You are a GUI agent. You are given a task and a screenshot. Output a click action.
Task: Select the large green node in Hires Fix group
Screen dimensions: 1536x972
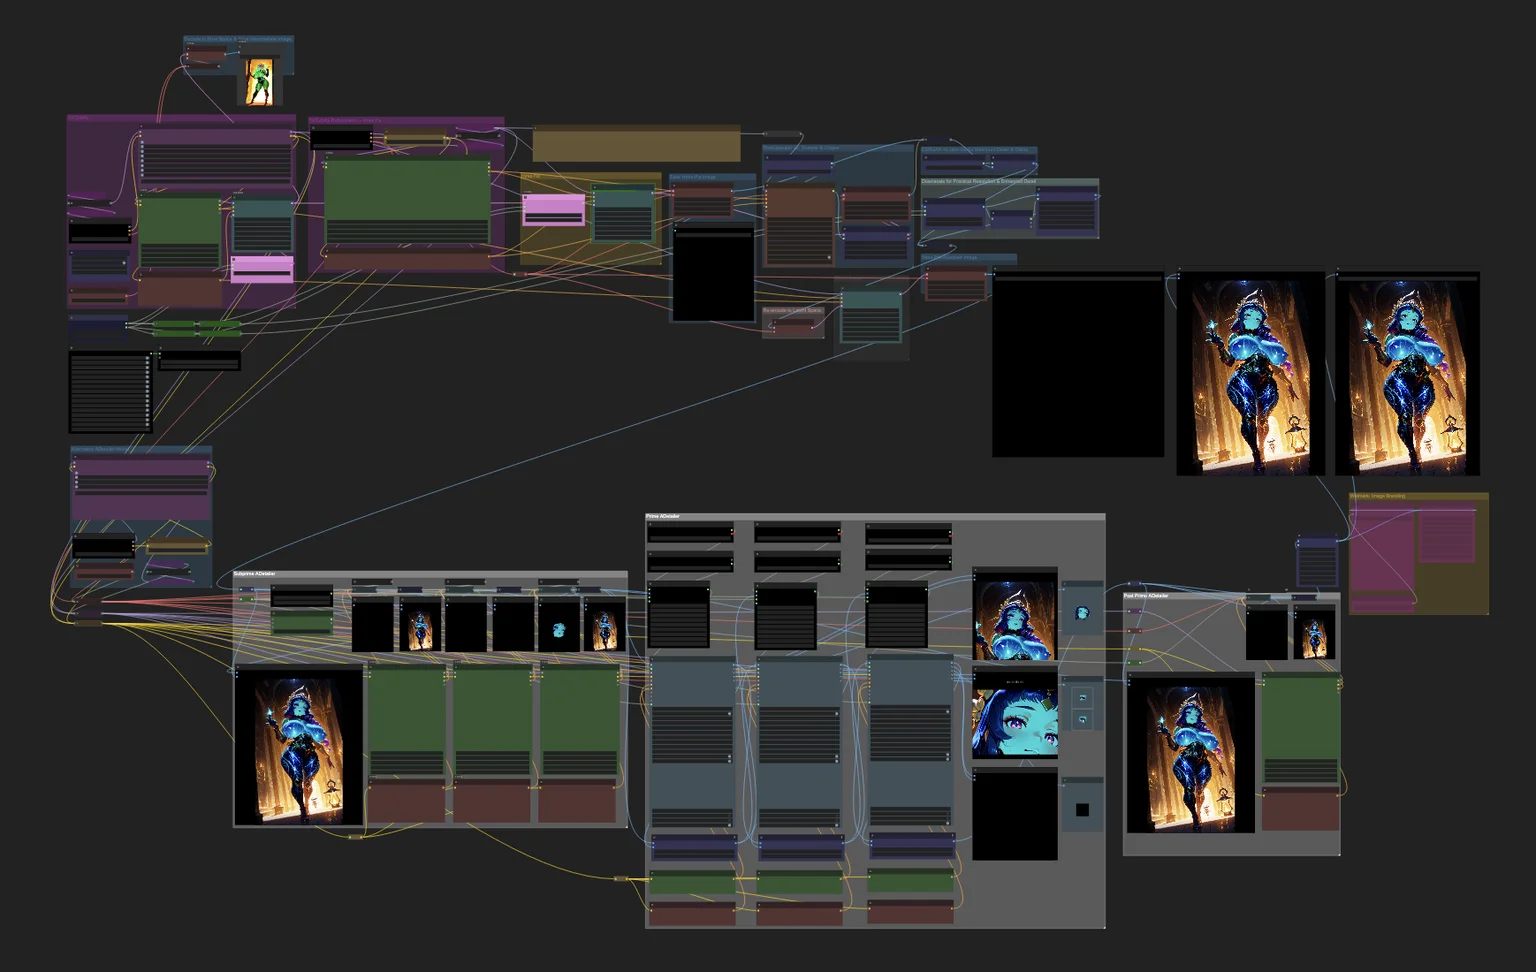(x=407, y=200)
